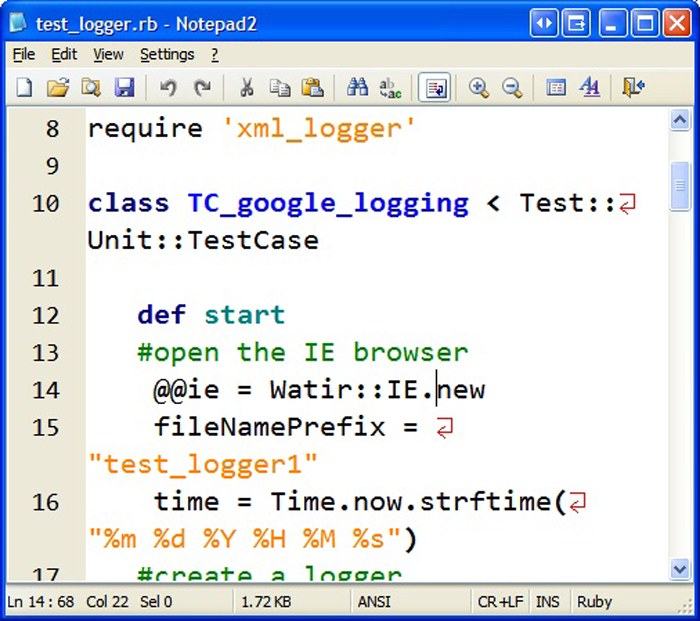Click the vertical scrollbar thumb
This screenshot has height=621, width=700.
[x=679, y=185]
